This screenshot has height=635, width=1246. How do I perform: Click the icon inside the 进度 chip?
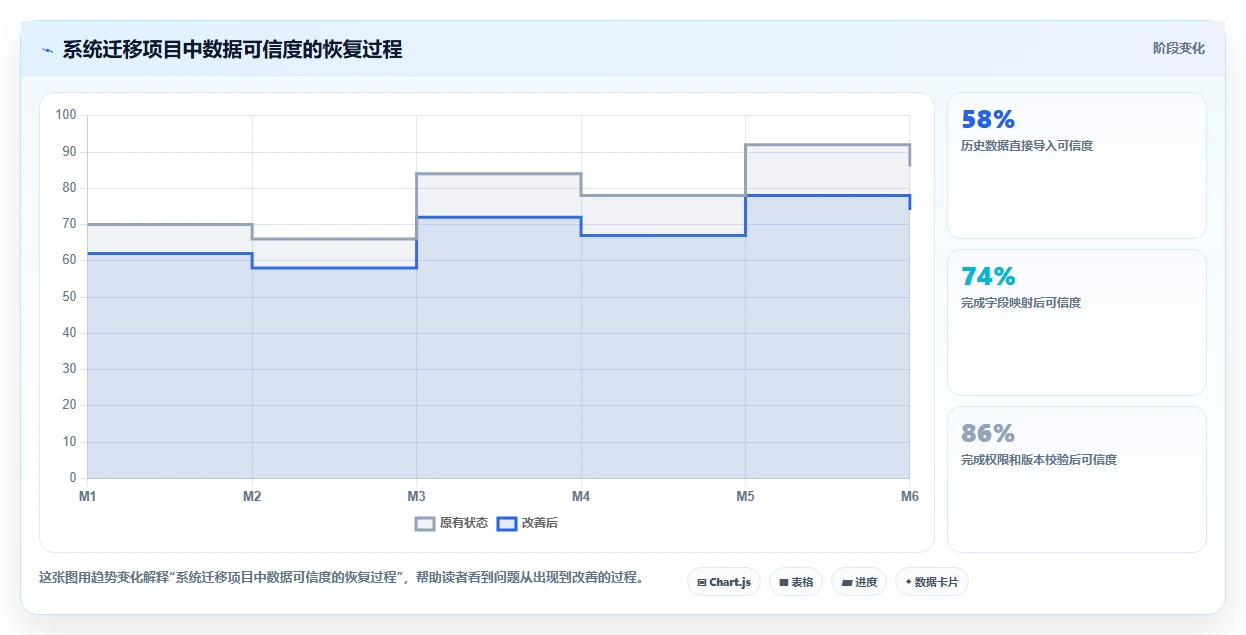pos(847,582)
